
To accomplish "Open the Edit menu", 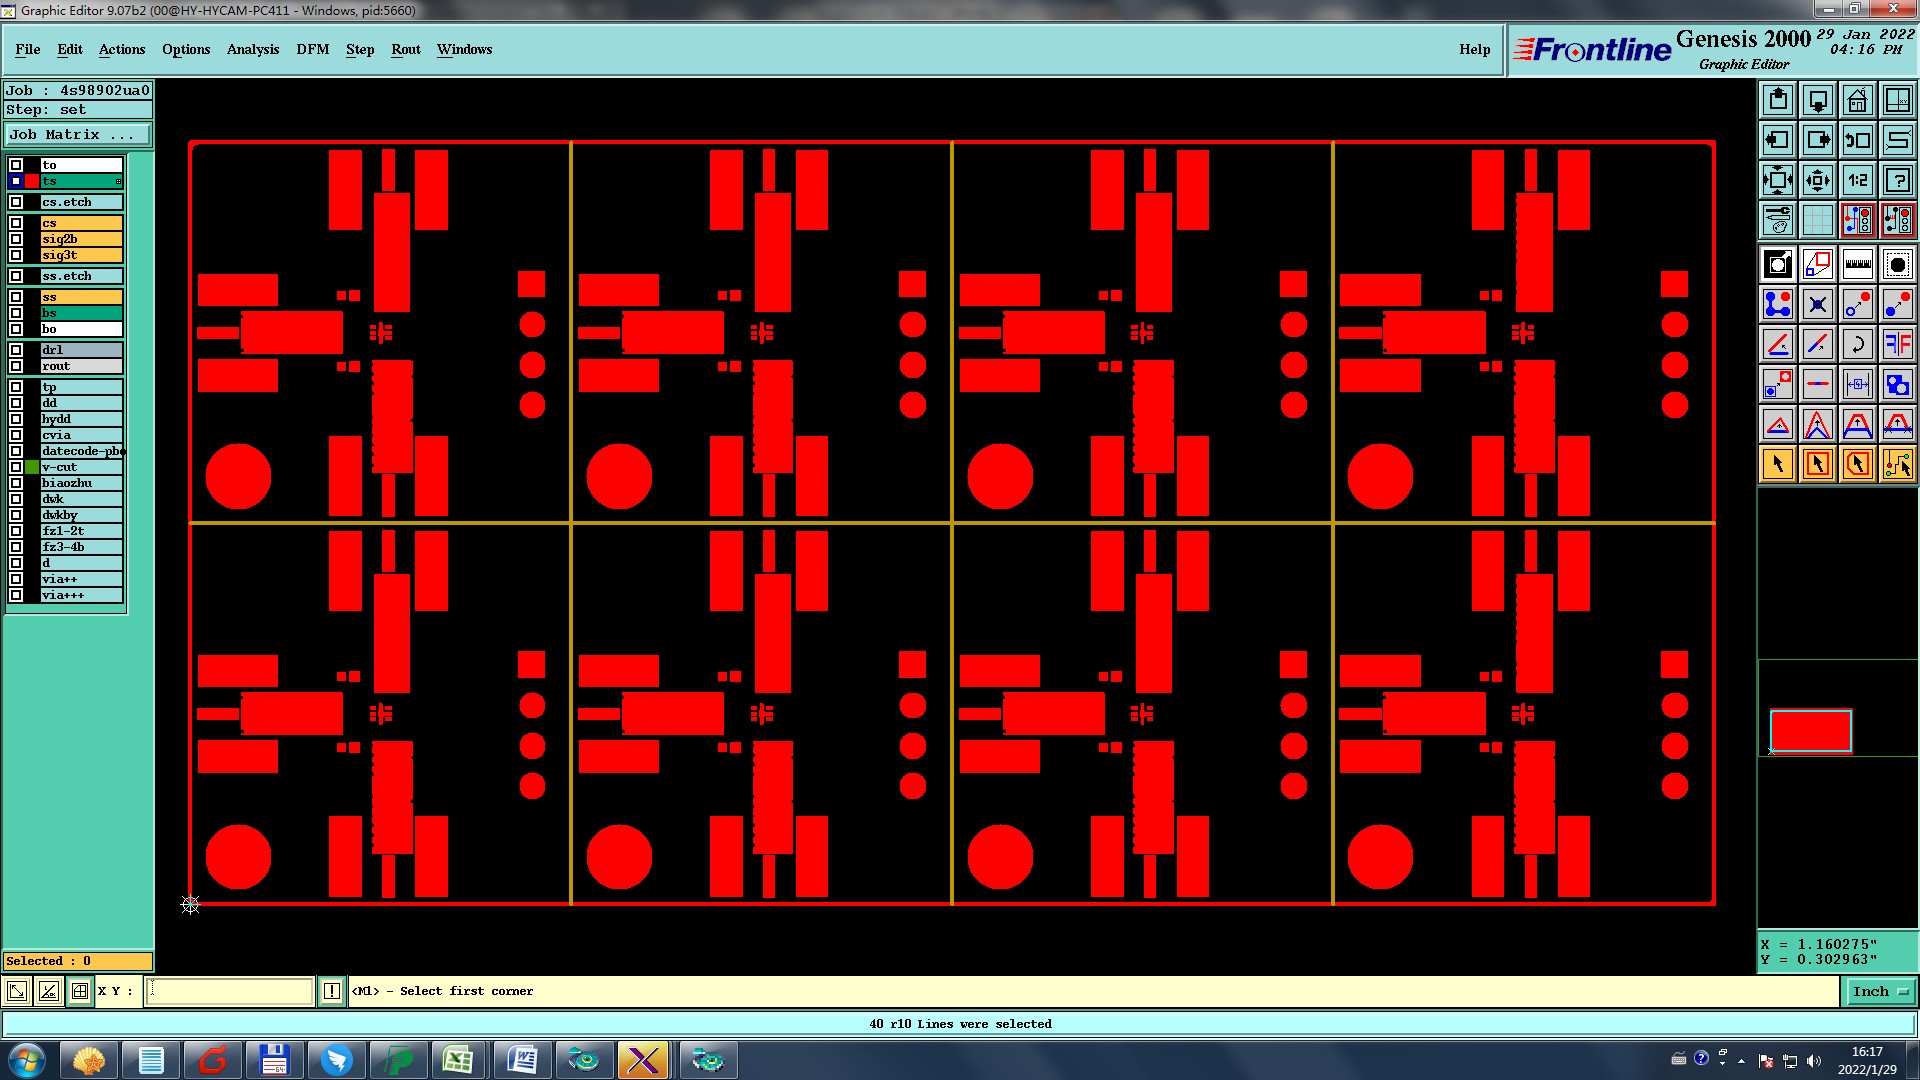I will click(70, 49).
